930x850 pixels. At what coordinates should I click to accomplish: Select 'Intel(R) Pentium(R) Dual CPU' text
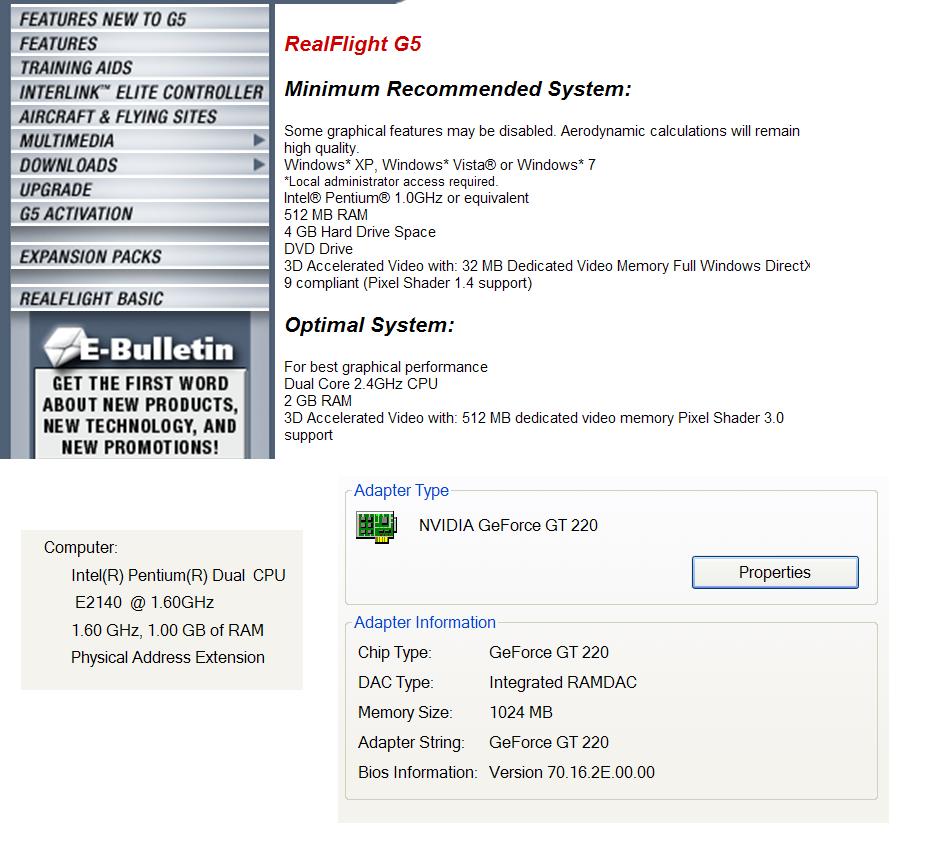pos(178,575)
